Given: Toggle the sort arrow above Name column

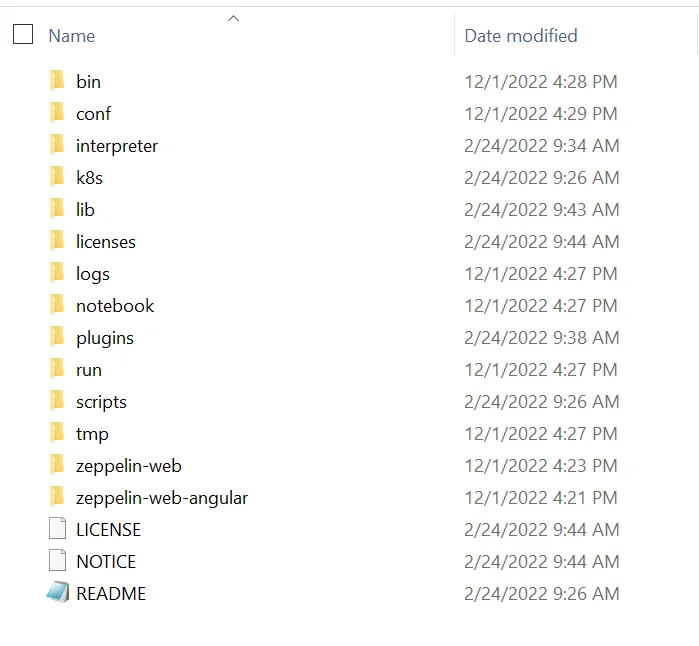Looking at the screenshot, I should click(233, 18).
